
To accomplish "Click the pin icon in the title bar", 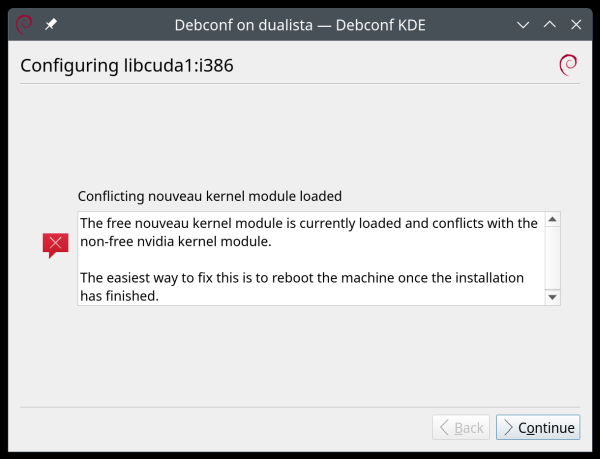I will point(51,24).
